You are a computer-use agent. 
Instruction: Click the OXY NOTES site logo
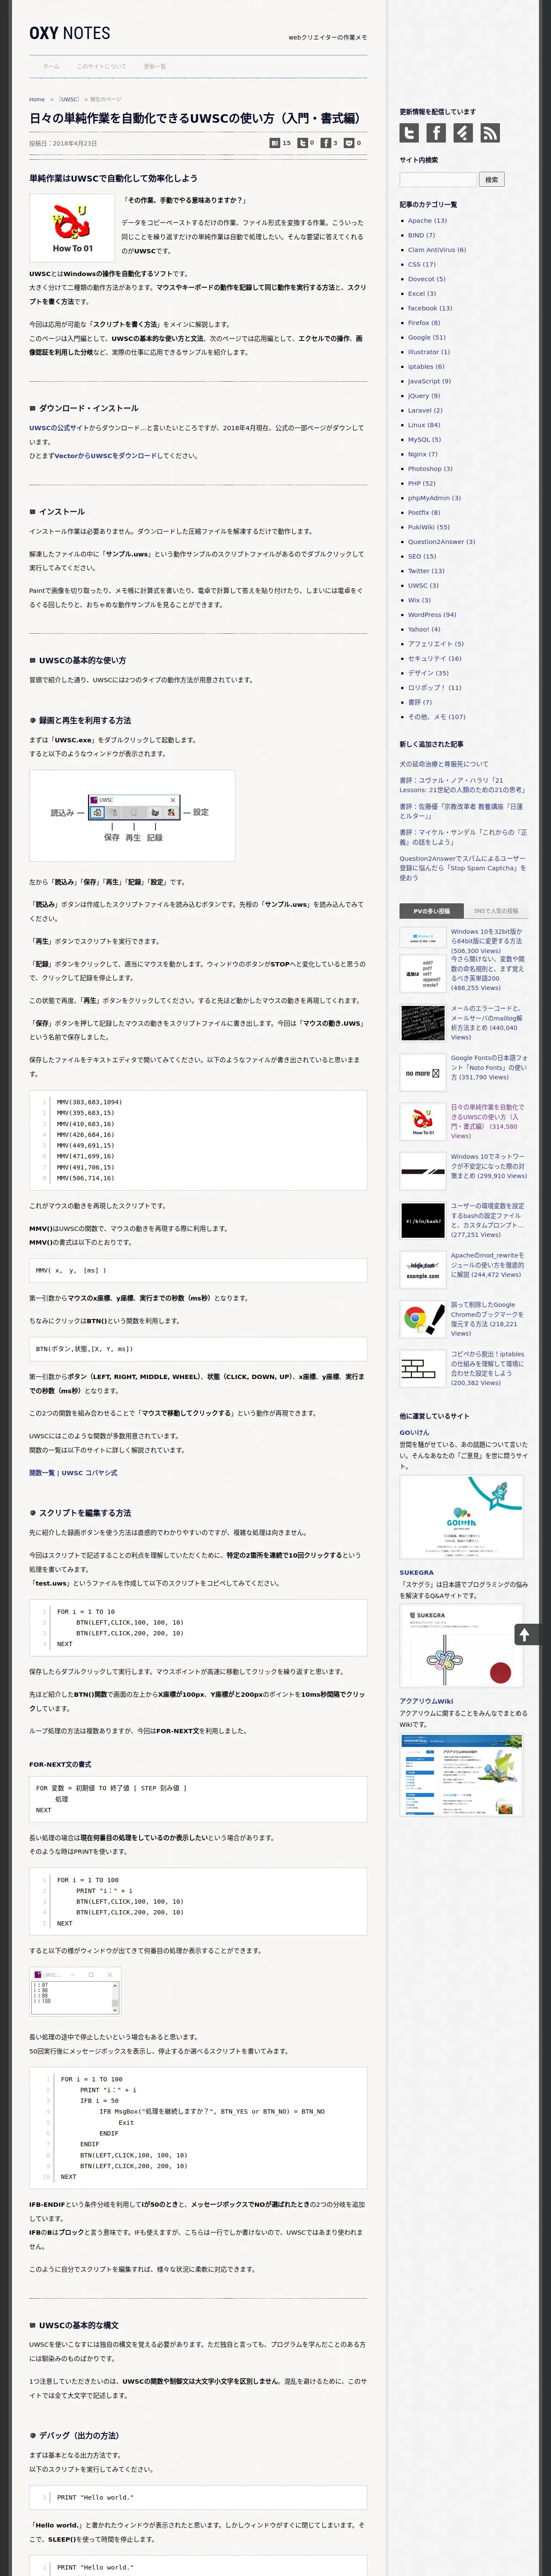point(70,33)
